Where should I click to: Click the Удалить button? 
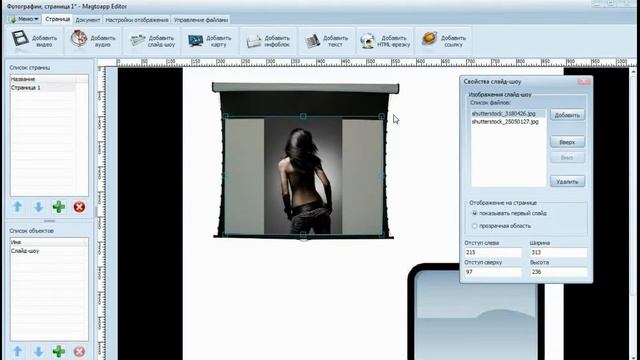tap(567, 181)
